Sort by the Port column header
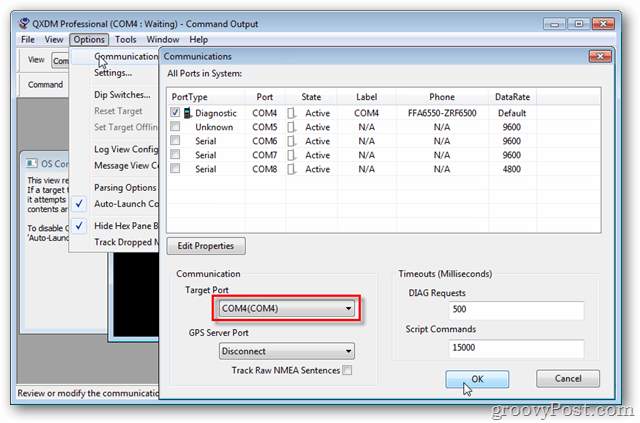The image size is (640, 423). 265,97
